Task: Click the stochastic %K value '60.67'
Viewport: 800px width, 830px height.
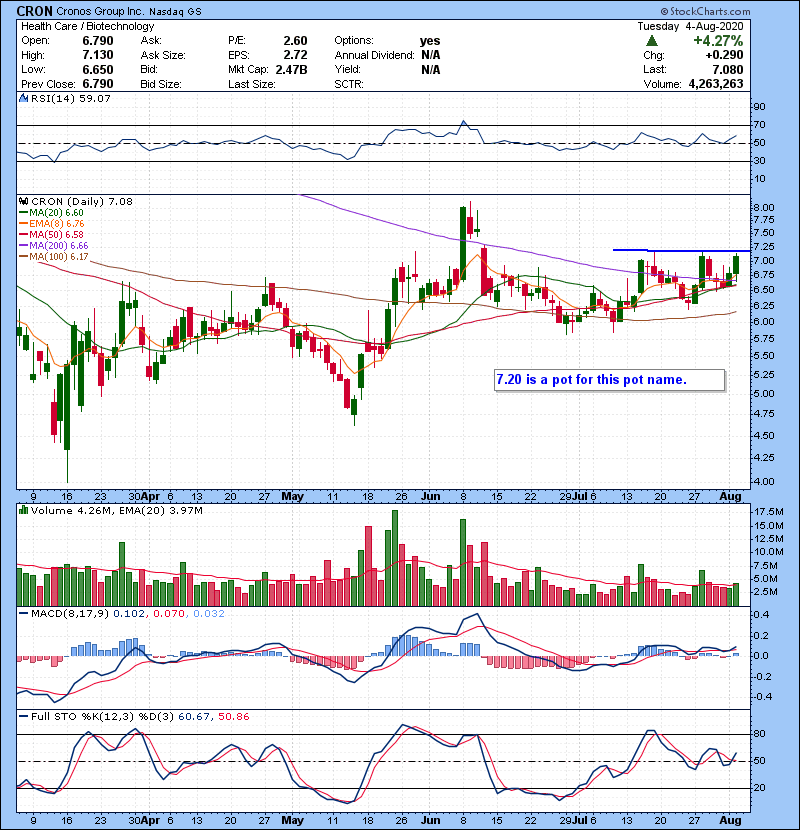Action: [193, 717]
